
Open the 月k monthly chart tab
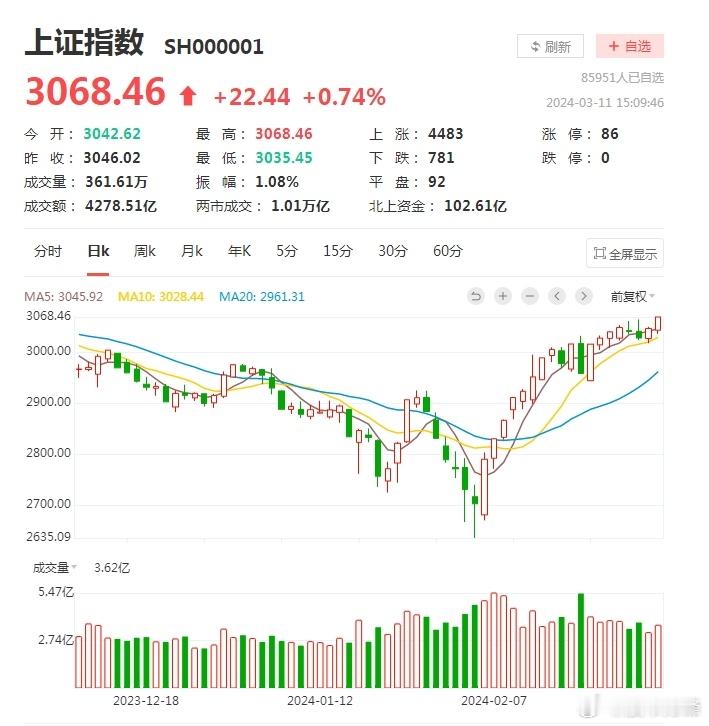coord(192,251)
